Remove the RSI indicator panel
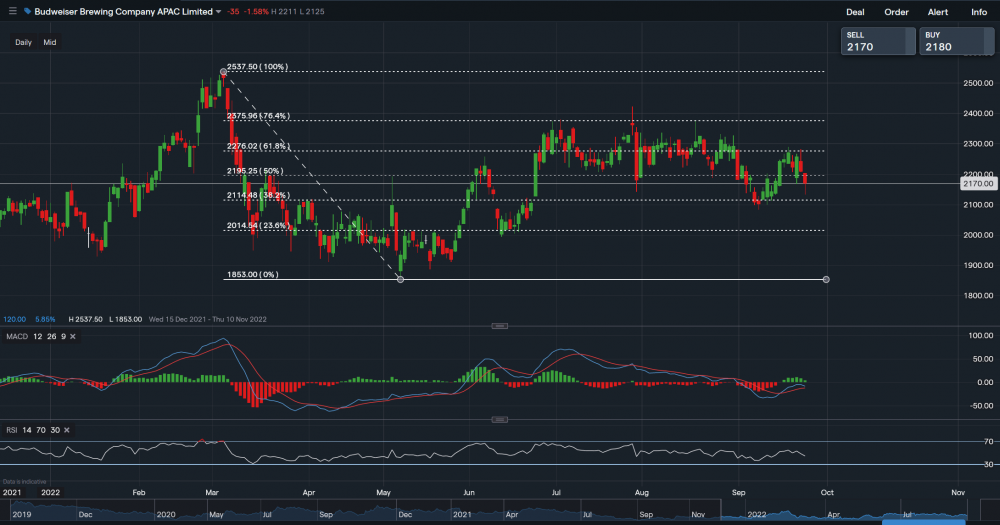Image resolution: width=1000 pixels, height=525 pixels. click(67, 429)
